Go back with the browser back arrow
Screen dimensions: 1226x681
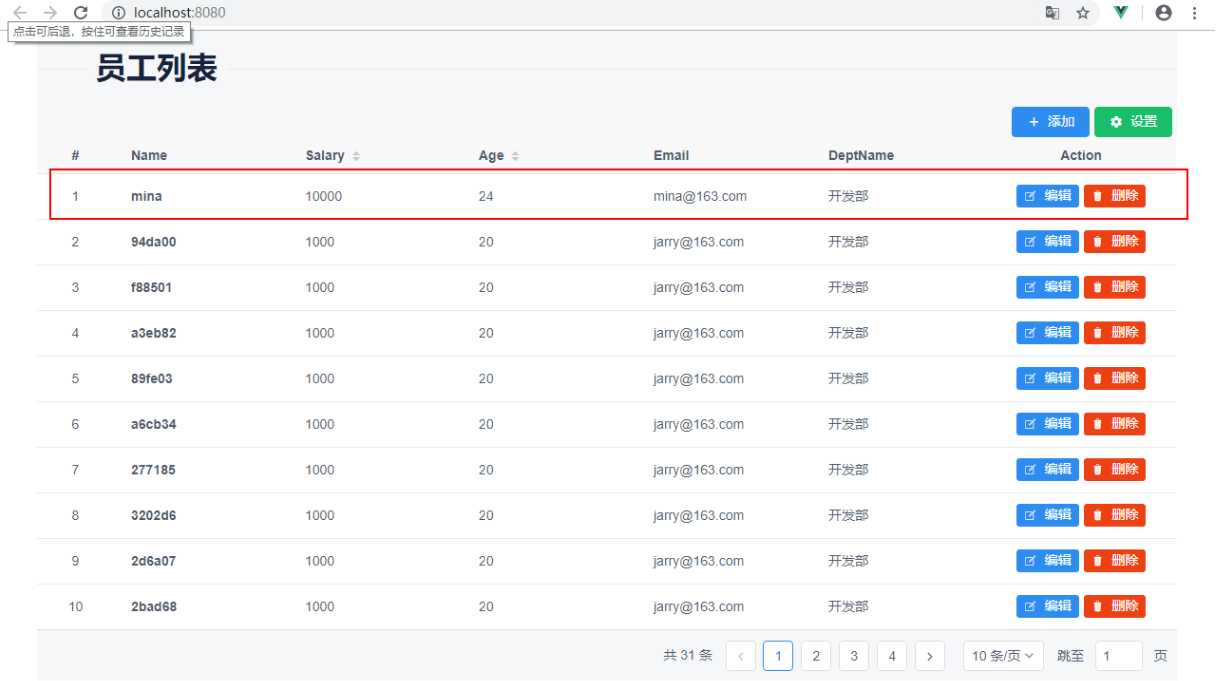click(20, 13)
